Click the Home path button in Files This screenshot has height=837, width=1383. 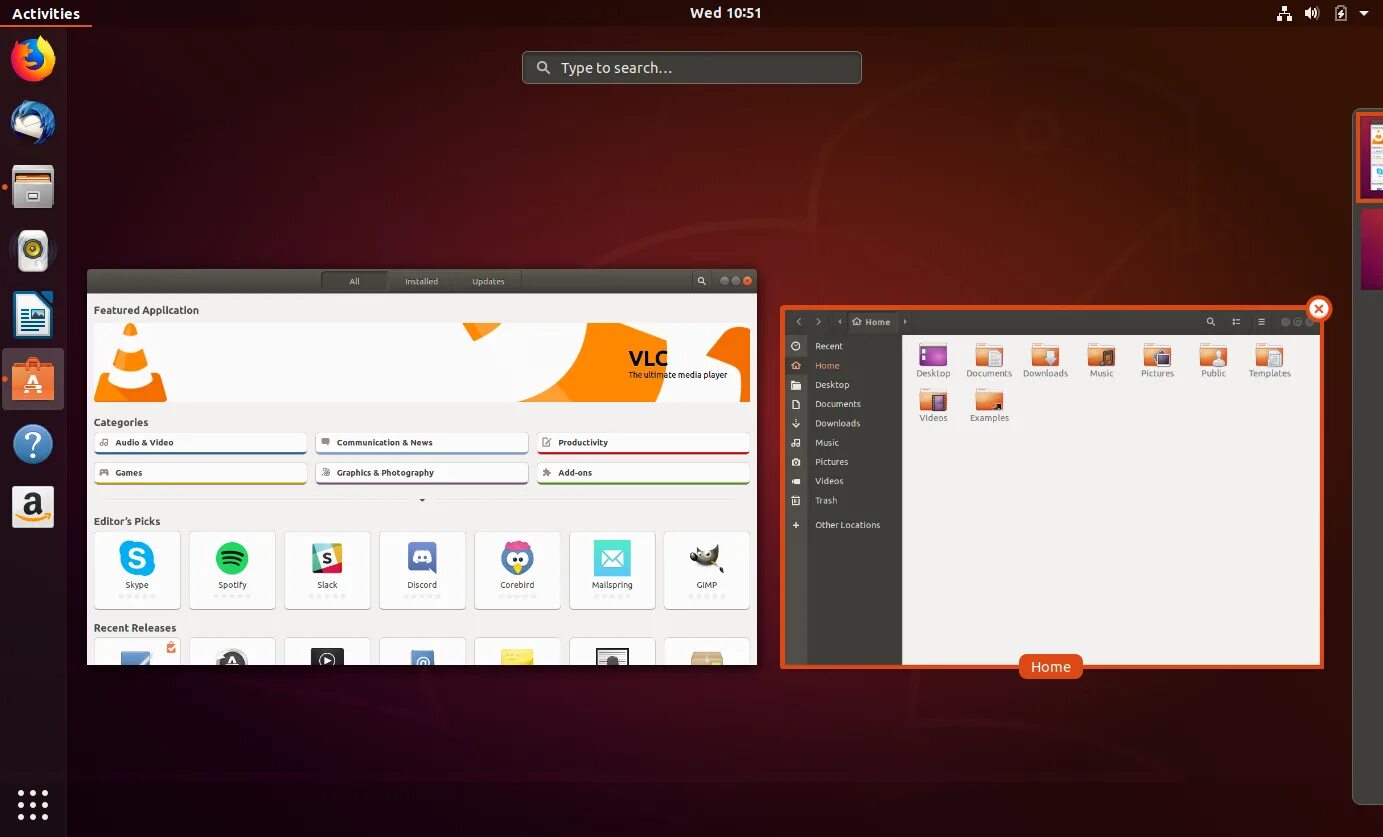coord(871,322)
